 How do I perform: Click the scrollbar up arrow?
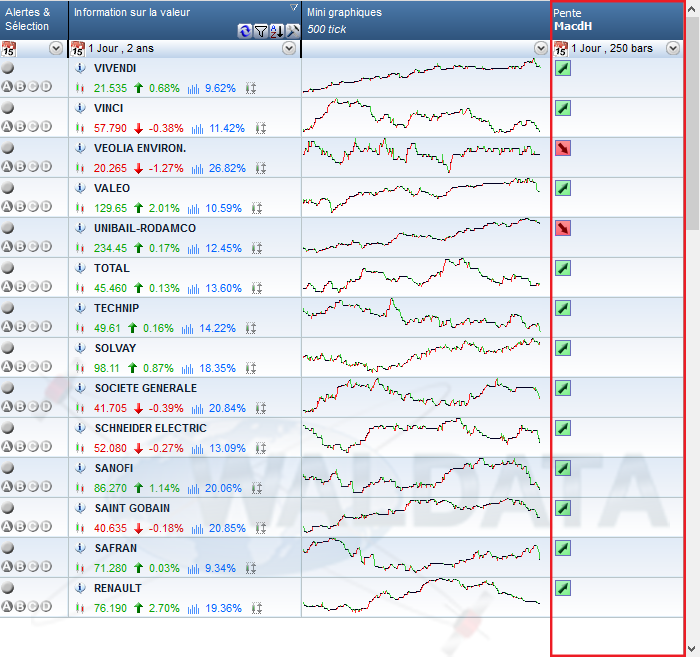click(693, 8)
